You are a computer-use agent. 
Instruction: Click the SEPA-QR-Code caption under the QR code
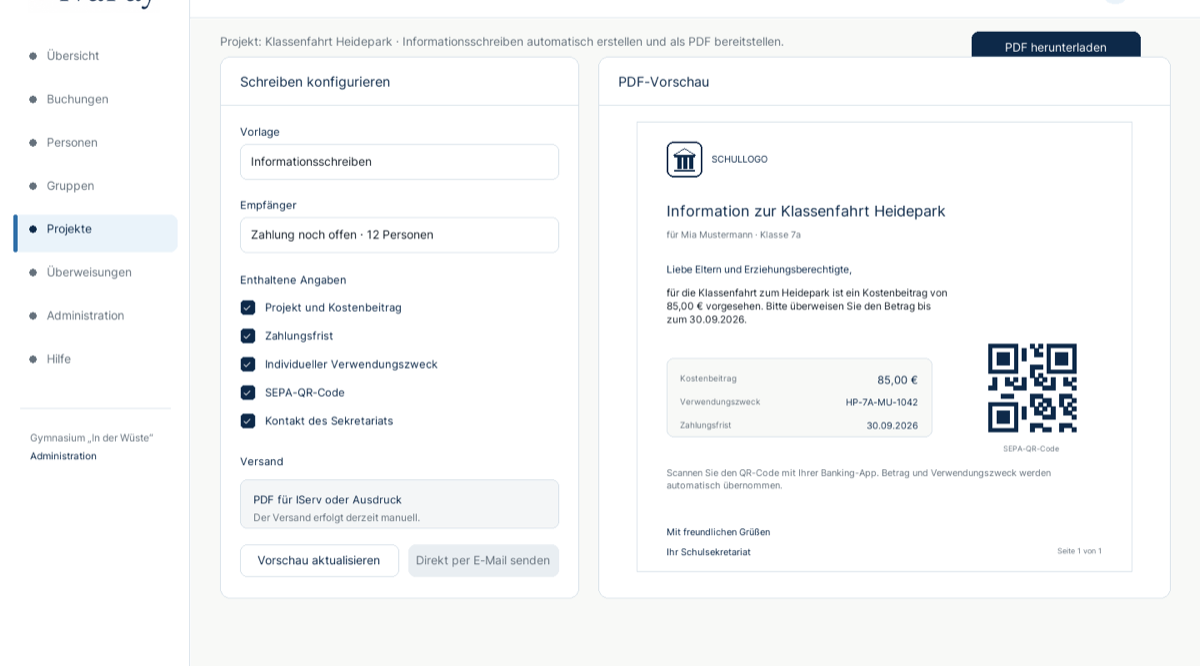click(1031, 449)
